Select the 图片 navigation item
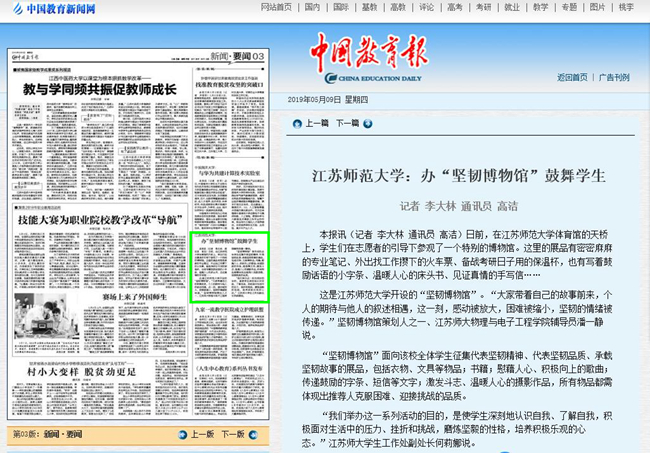 pos(598,7)
